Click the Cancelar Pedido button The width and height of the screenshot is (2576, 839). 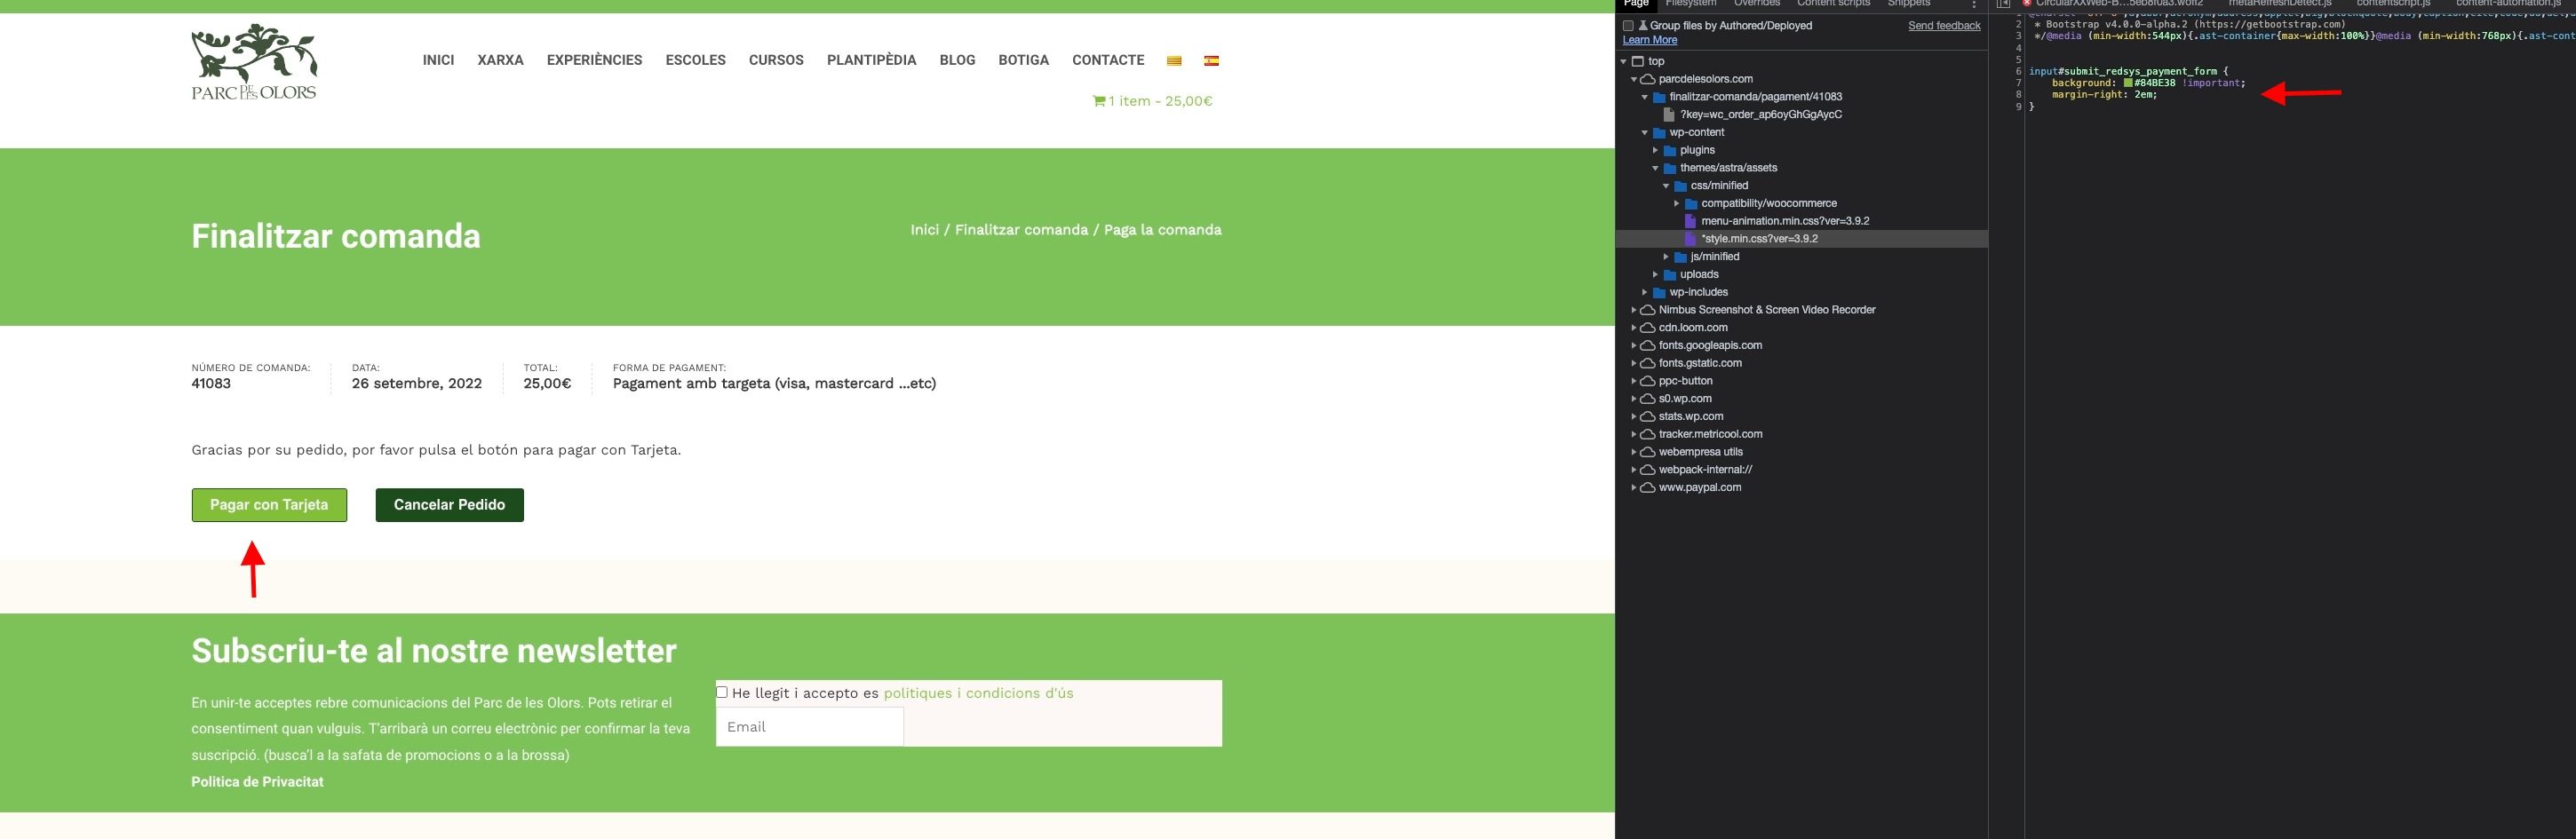tap(450, 505)
